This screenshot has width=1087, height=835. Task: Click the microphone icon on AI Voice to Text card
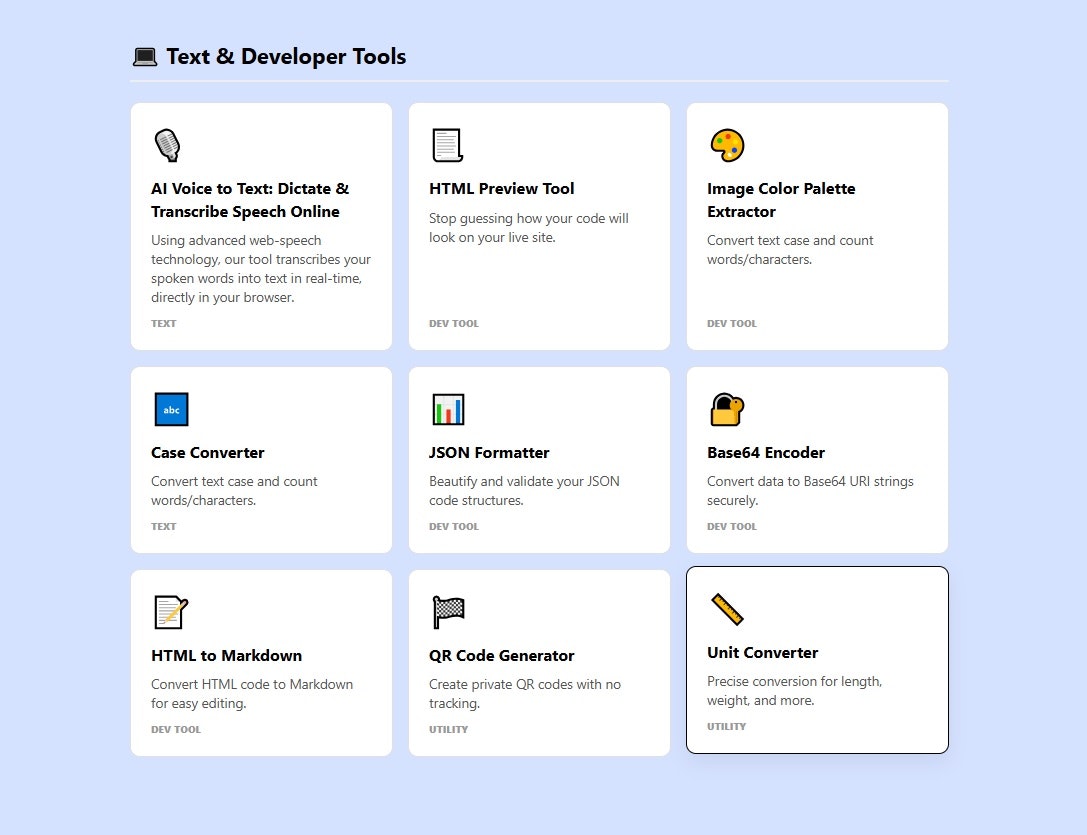pyautogui.click(x=167, y=145)
